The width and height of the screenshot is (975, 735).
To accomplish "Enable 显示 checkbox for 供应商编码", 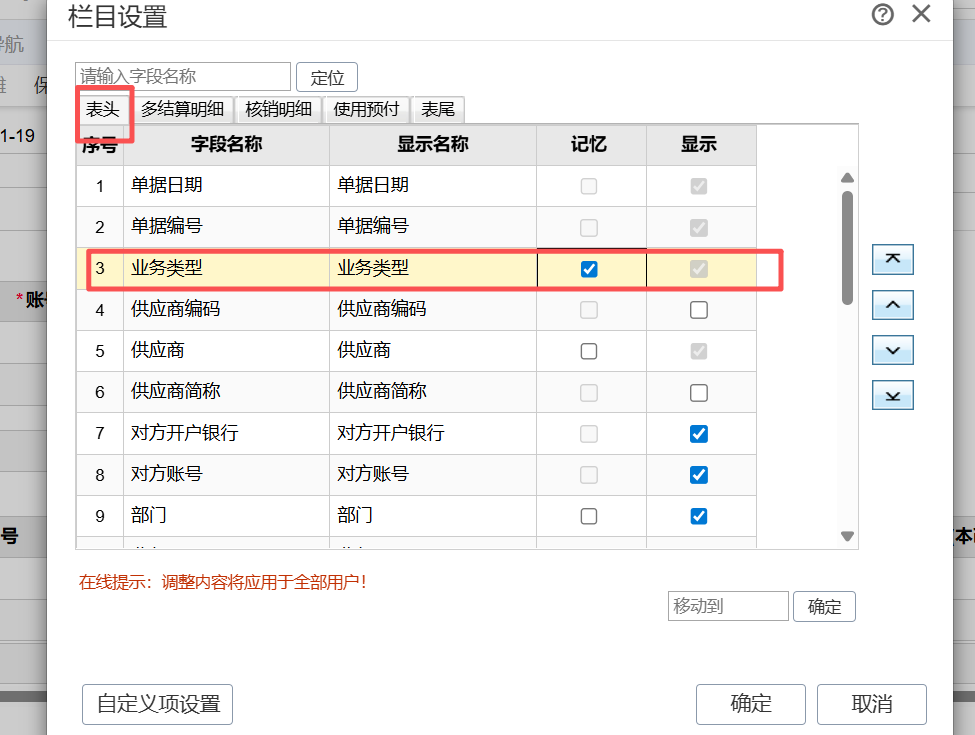I will pyautogui.click(x=699, y=310).
